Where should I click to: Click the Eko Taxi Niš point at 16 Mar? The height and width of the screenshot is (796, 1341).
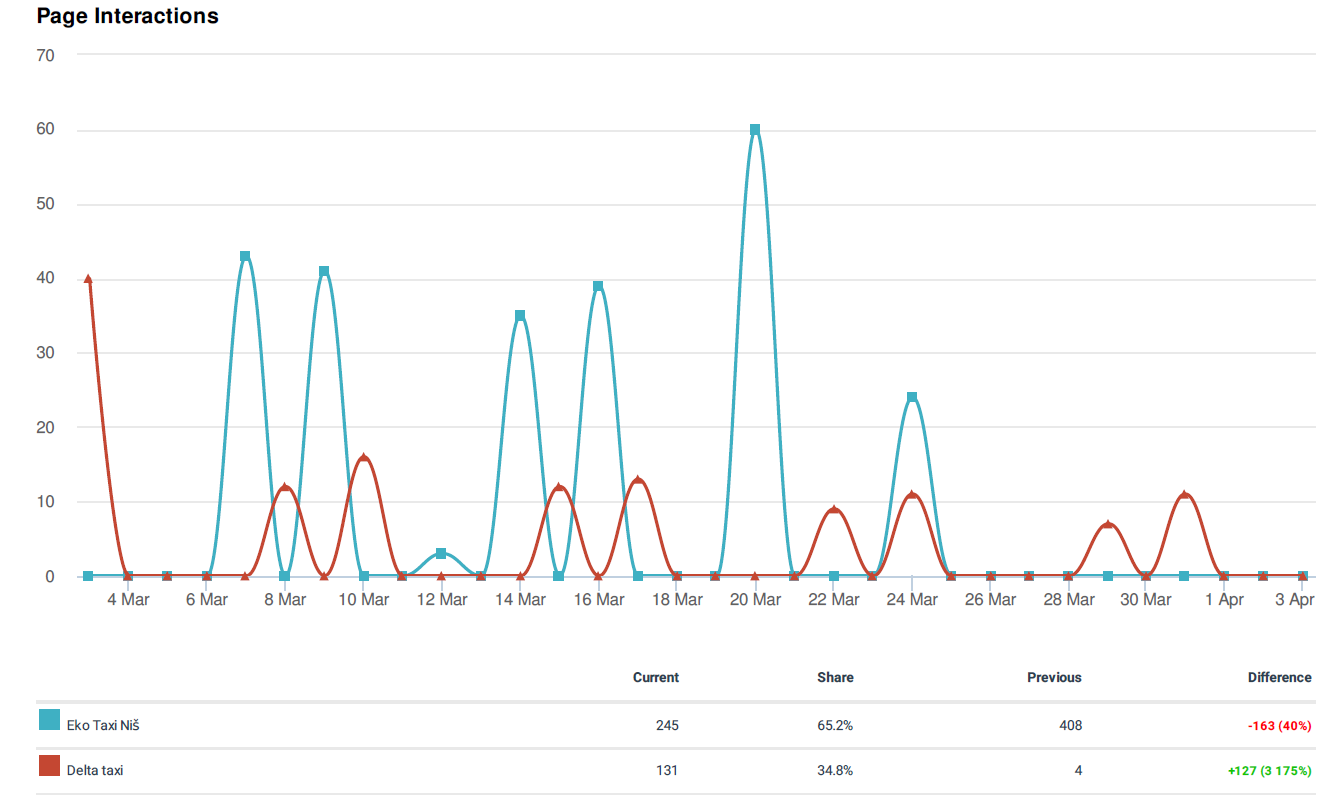pos(598,286)
